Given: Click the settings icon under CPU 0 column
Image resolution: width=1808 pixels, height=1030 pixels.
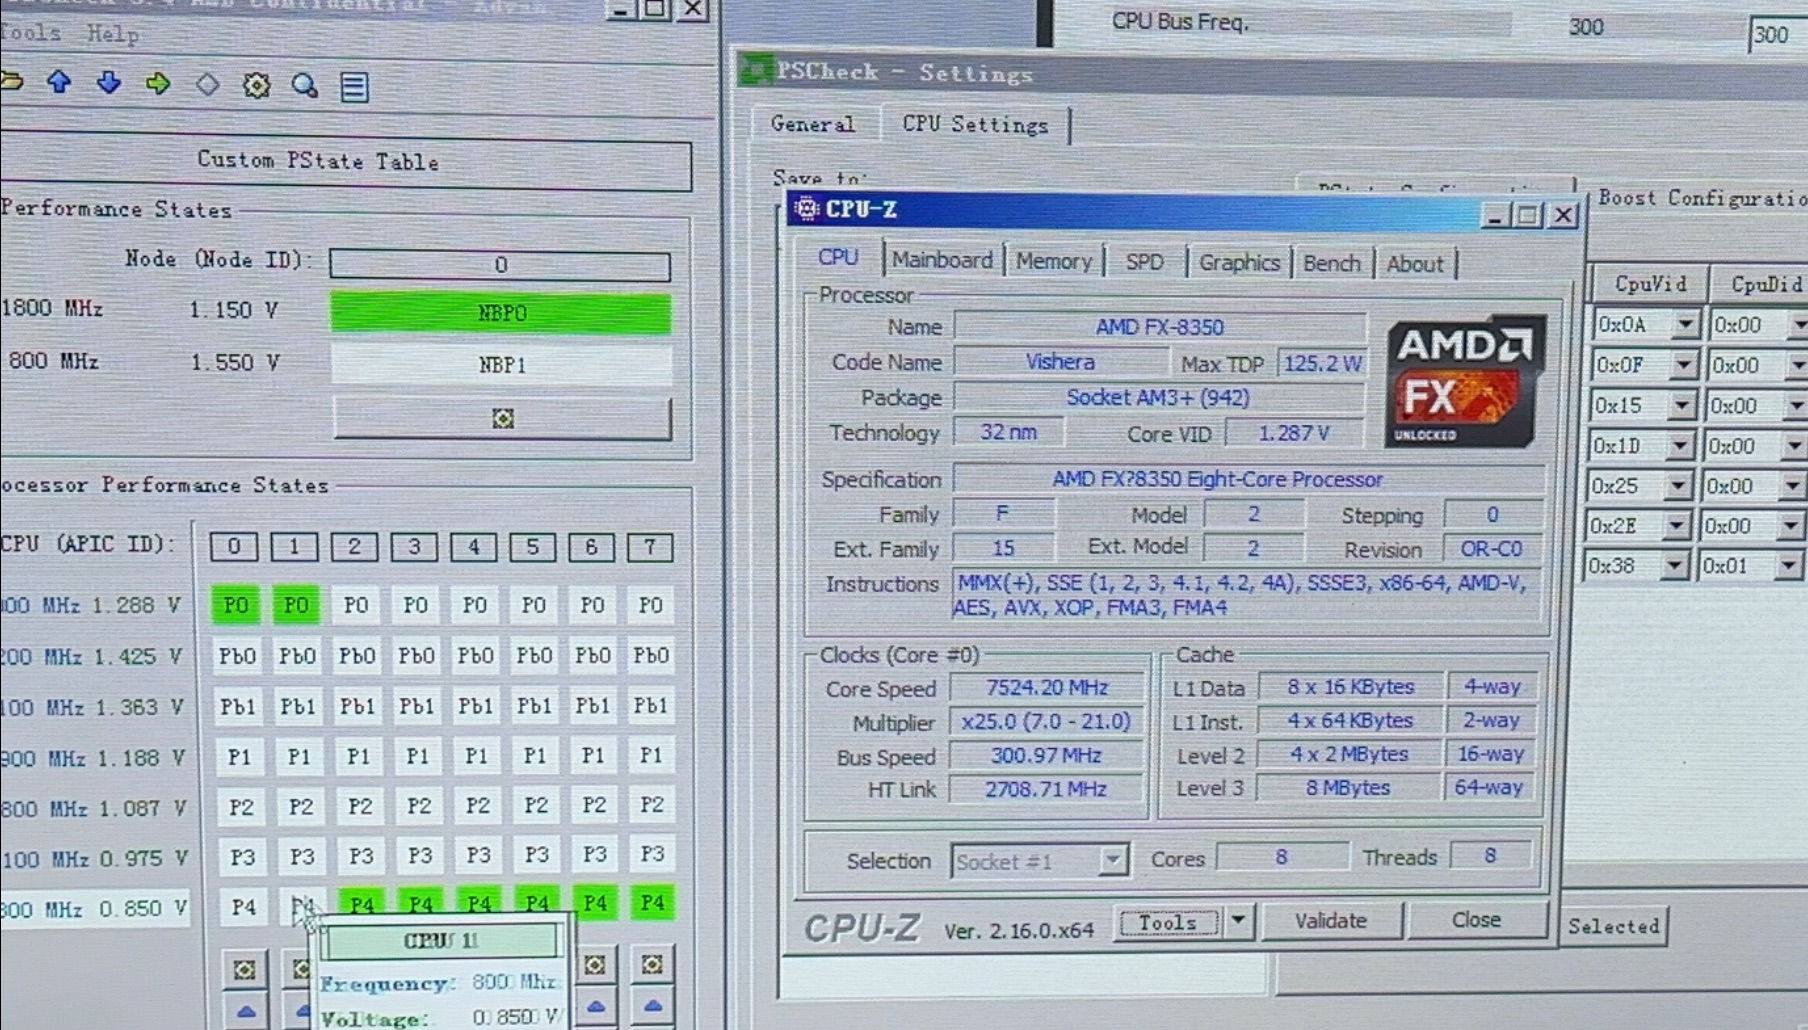Looking at the screenshot, I should click(x=244, y=969).
